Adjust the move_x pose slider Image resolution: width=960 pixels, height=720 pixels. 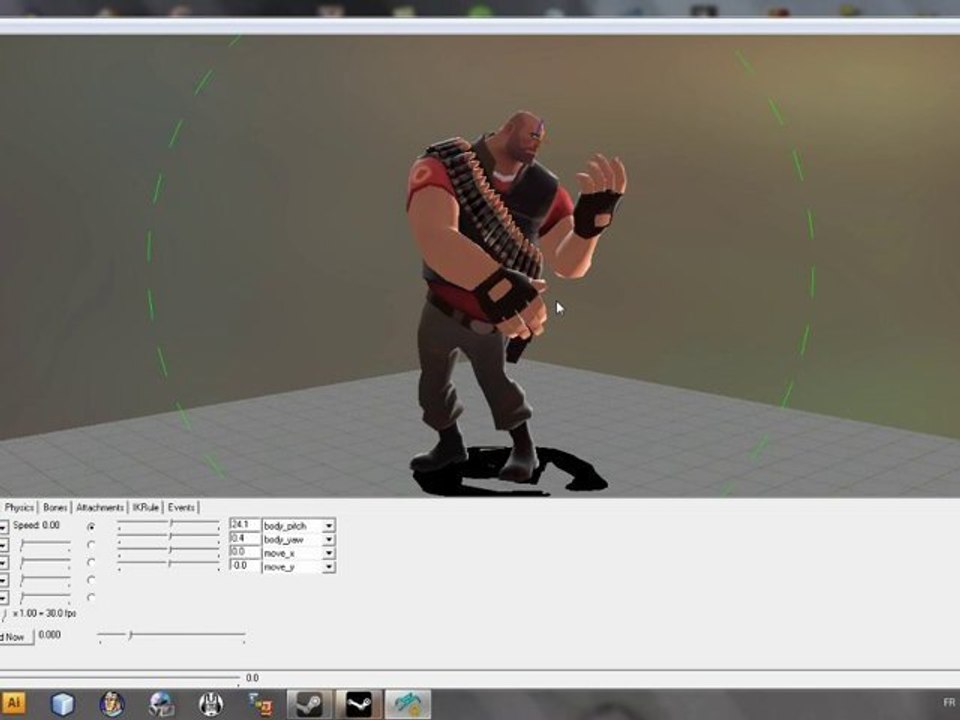[169, 550]
